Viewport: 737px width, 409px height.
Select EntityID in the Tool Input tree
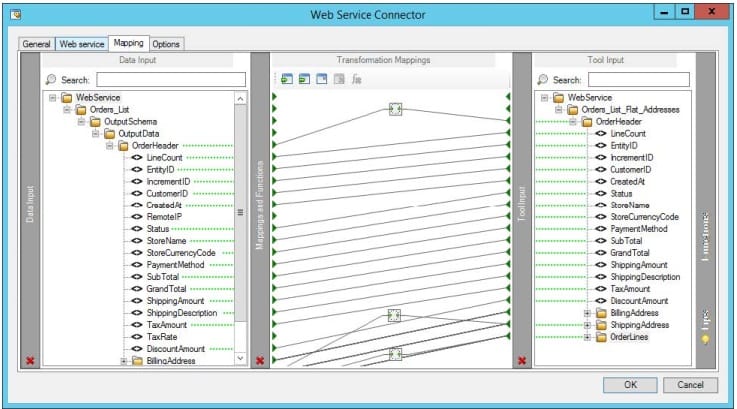624,146
